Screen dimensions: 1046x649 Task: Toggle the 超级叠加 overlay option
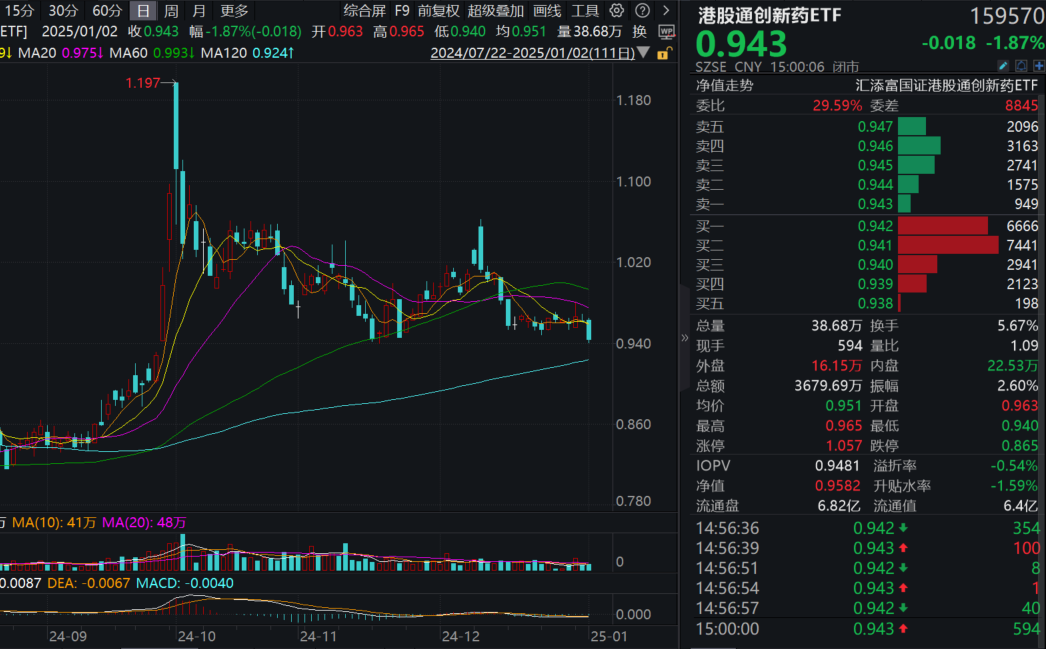(495, 11)
